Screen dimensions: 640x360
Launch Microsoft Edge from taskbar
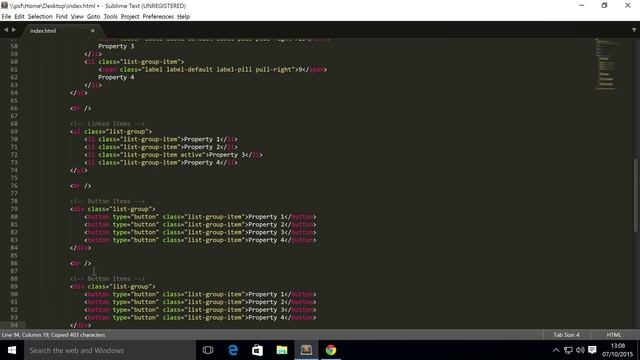[233, 350]
